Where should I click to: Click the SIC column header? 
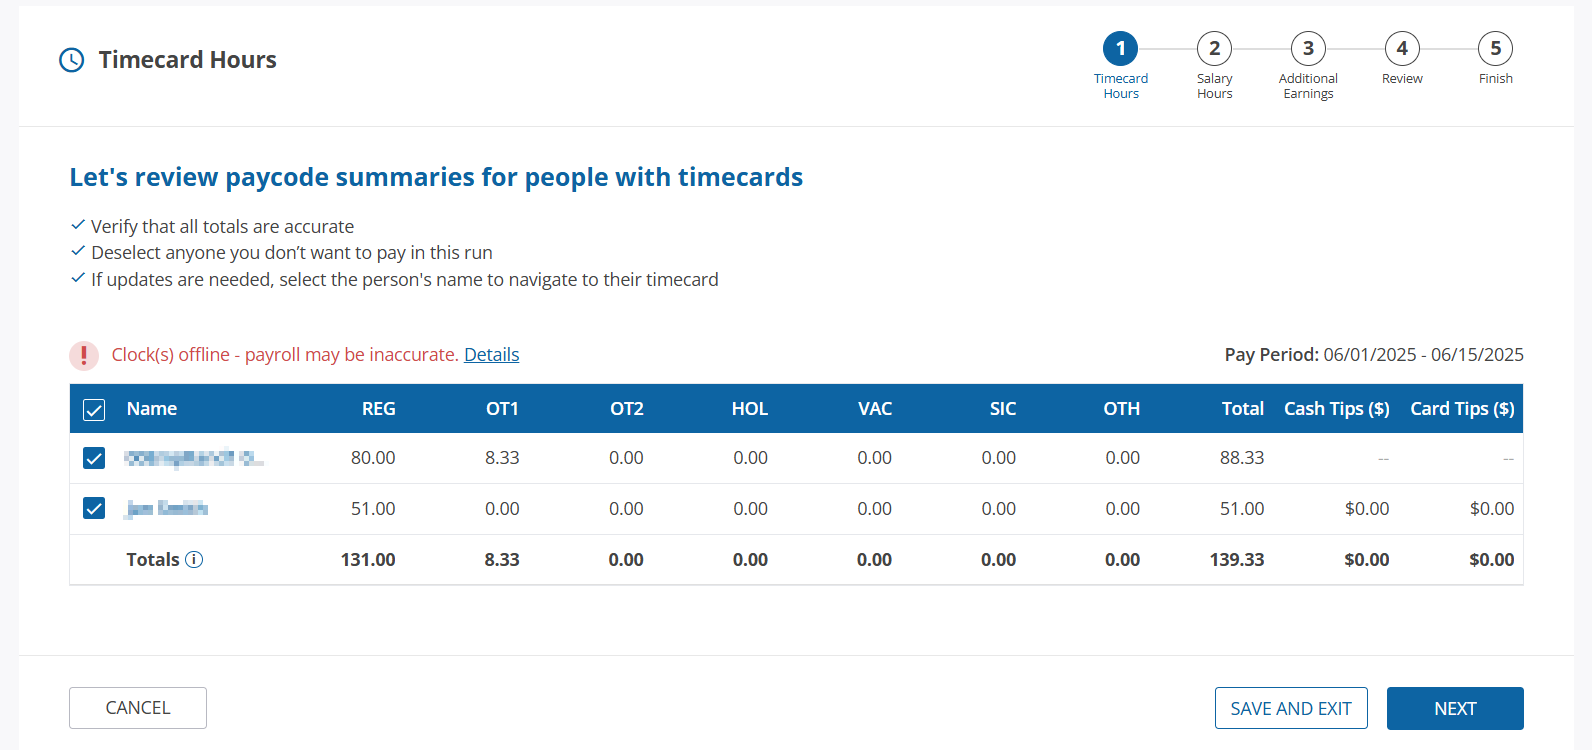(x=1003, y=409)
